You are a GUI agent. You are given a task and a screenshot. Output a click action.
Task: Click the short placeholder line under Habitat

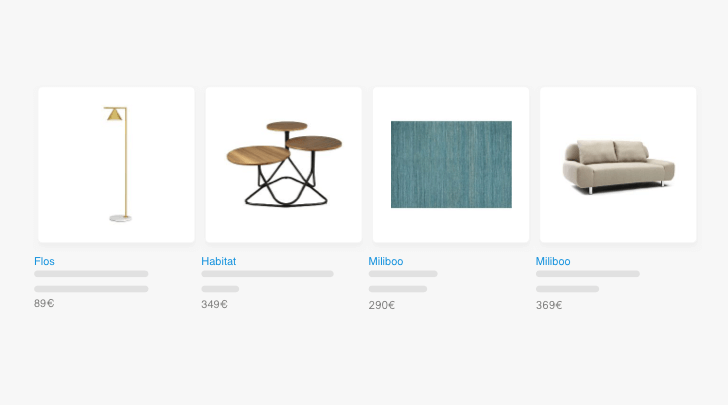point(220,289)
